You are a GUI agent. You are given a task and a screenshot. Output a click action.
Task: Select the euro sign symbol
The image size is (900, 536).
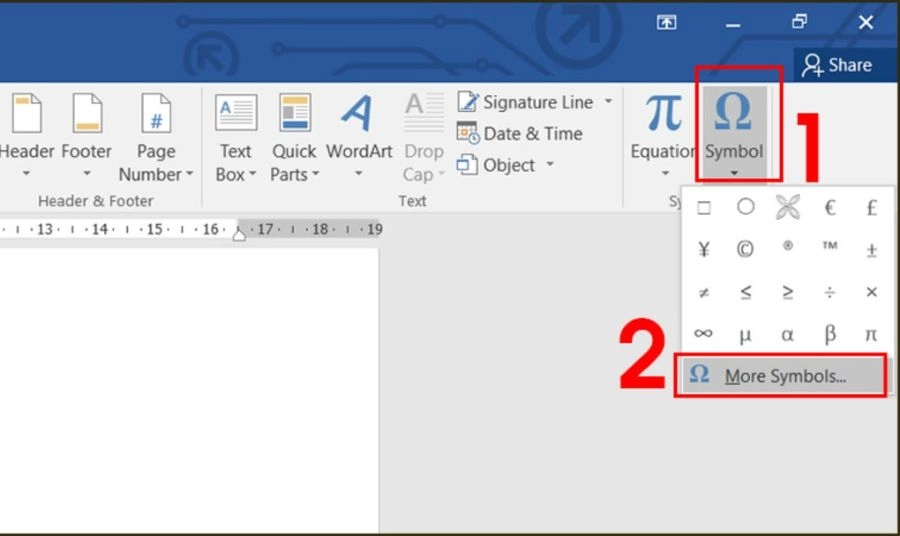(x=829, y=208)
